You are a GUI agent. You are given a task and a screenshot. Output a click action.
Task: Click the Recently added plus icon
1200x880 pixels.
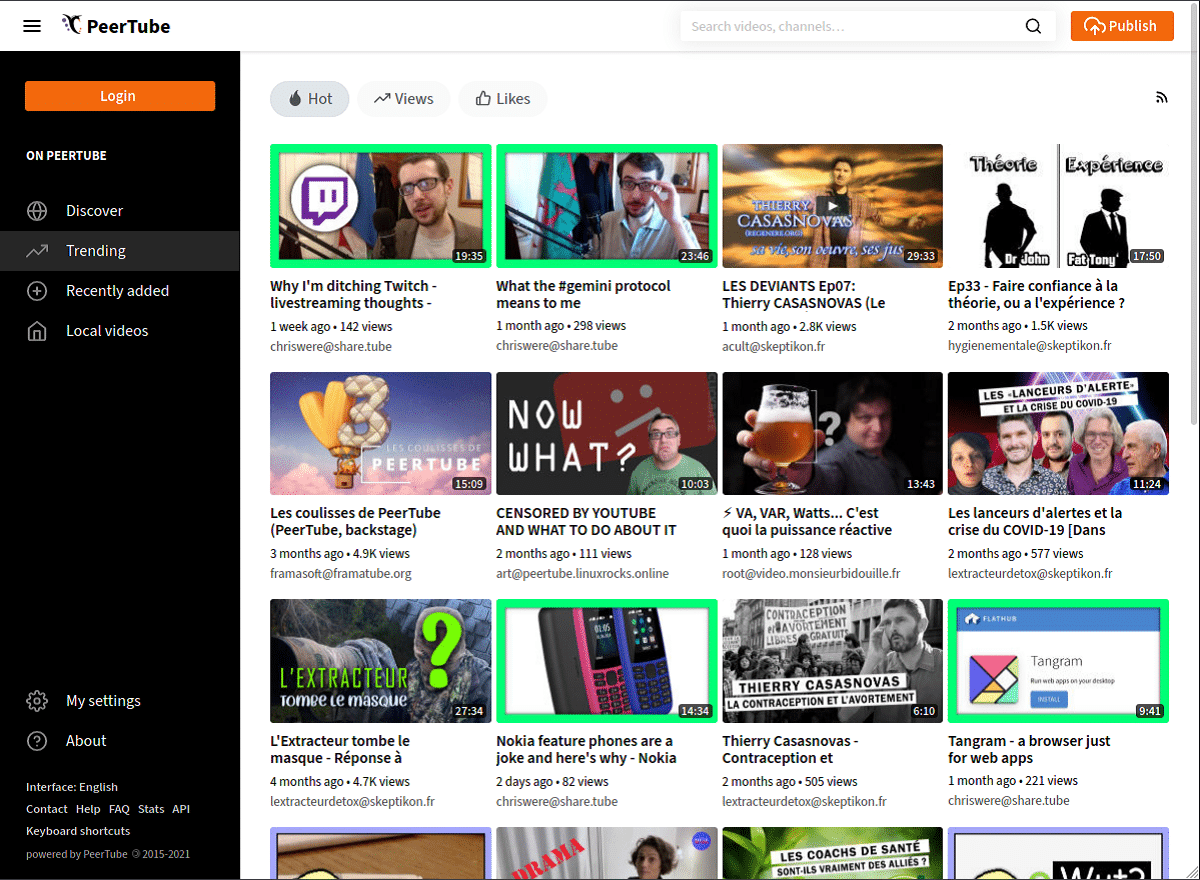pyautogui.click(x=37, y=290)
